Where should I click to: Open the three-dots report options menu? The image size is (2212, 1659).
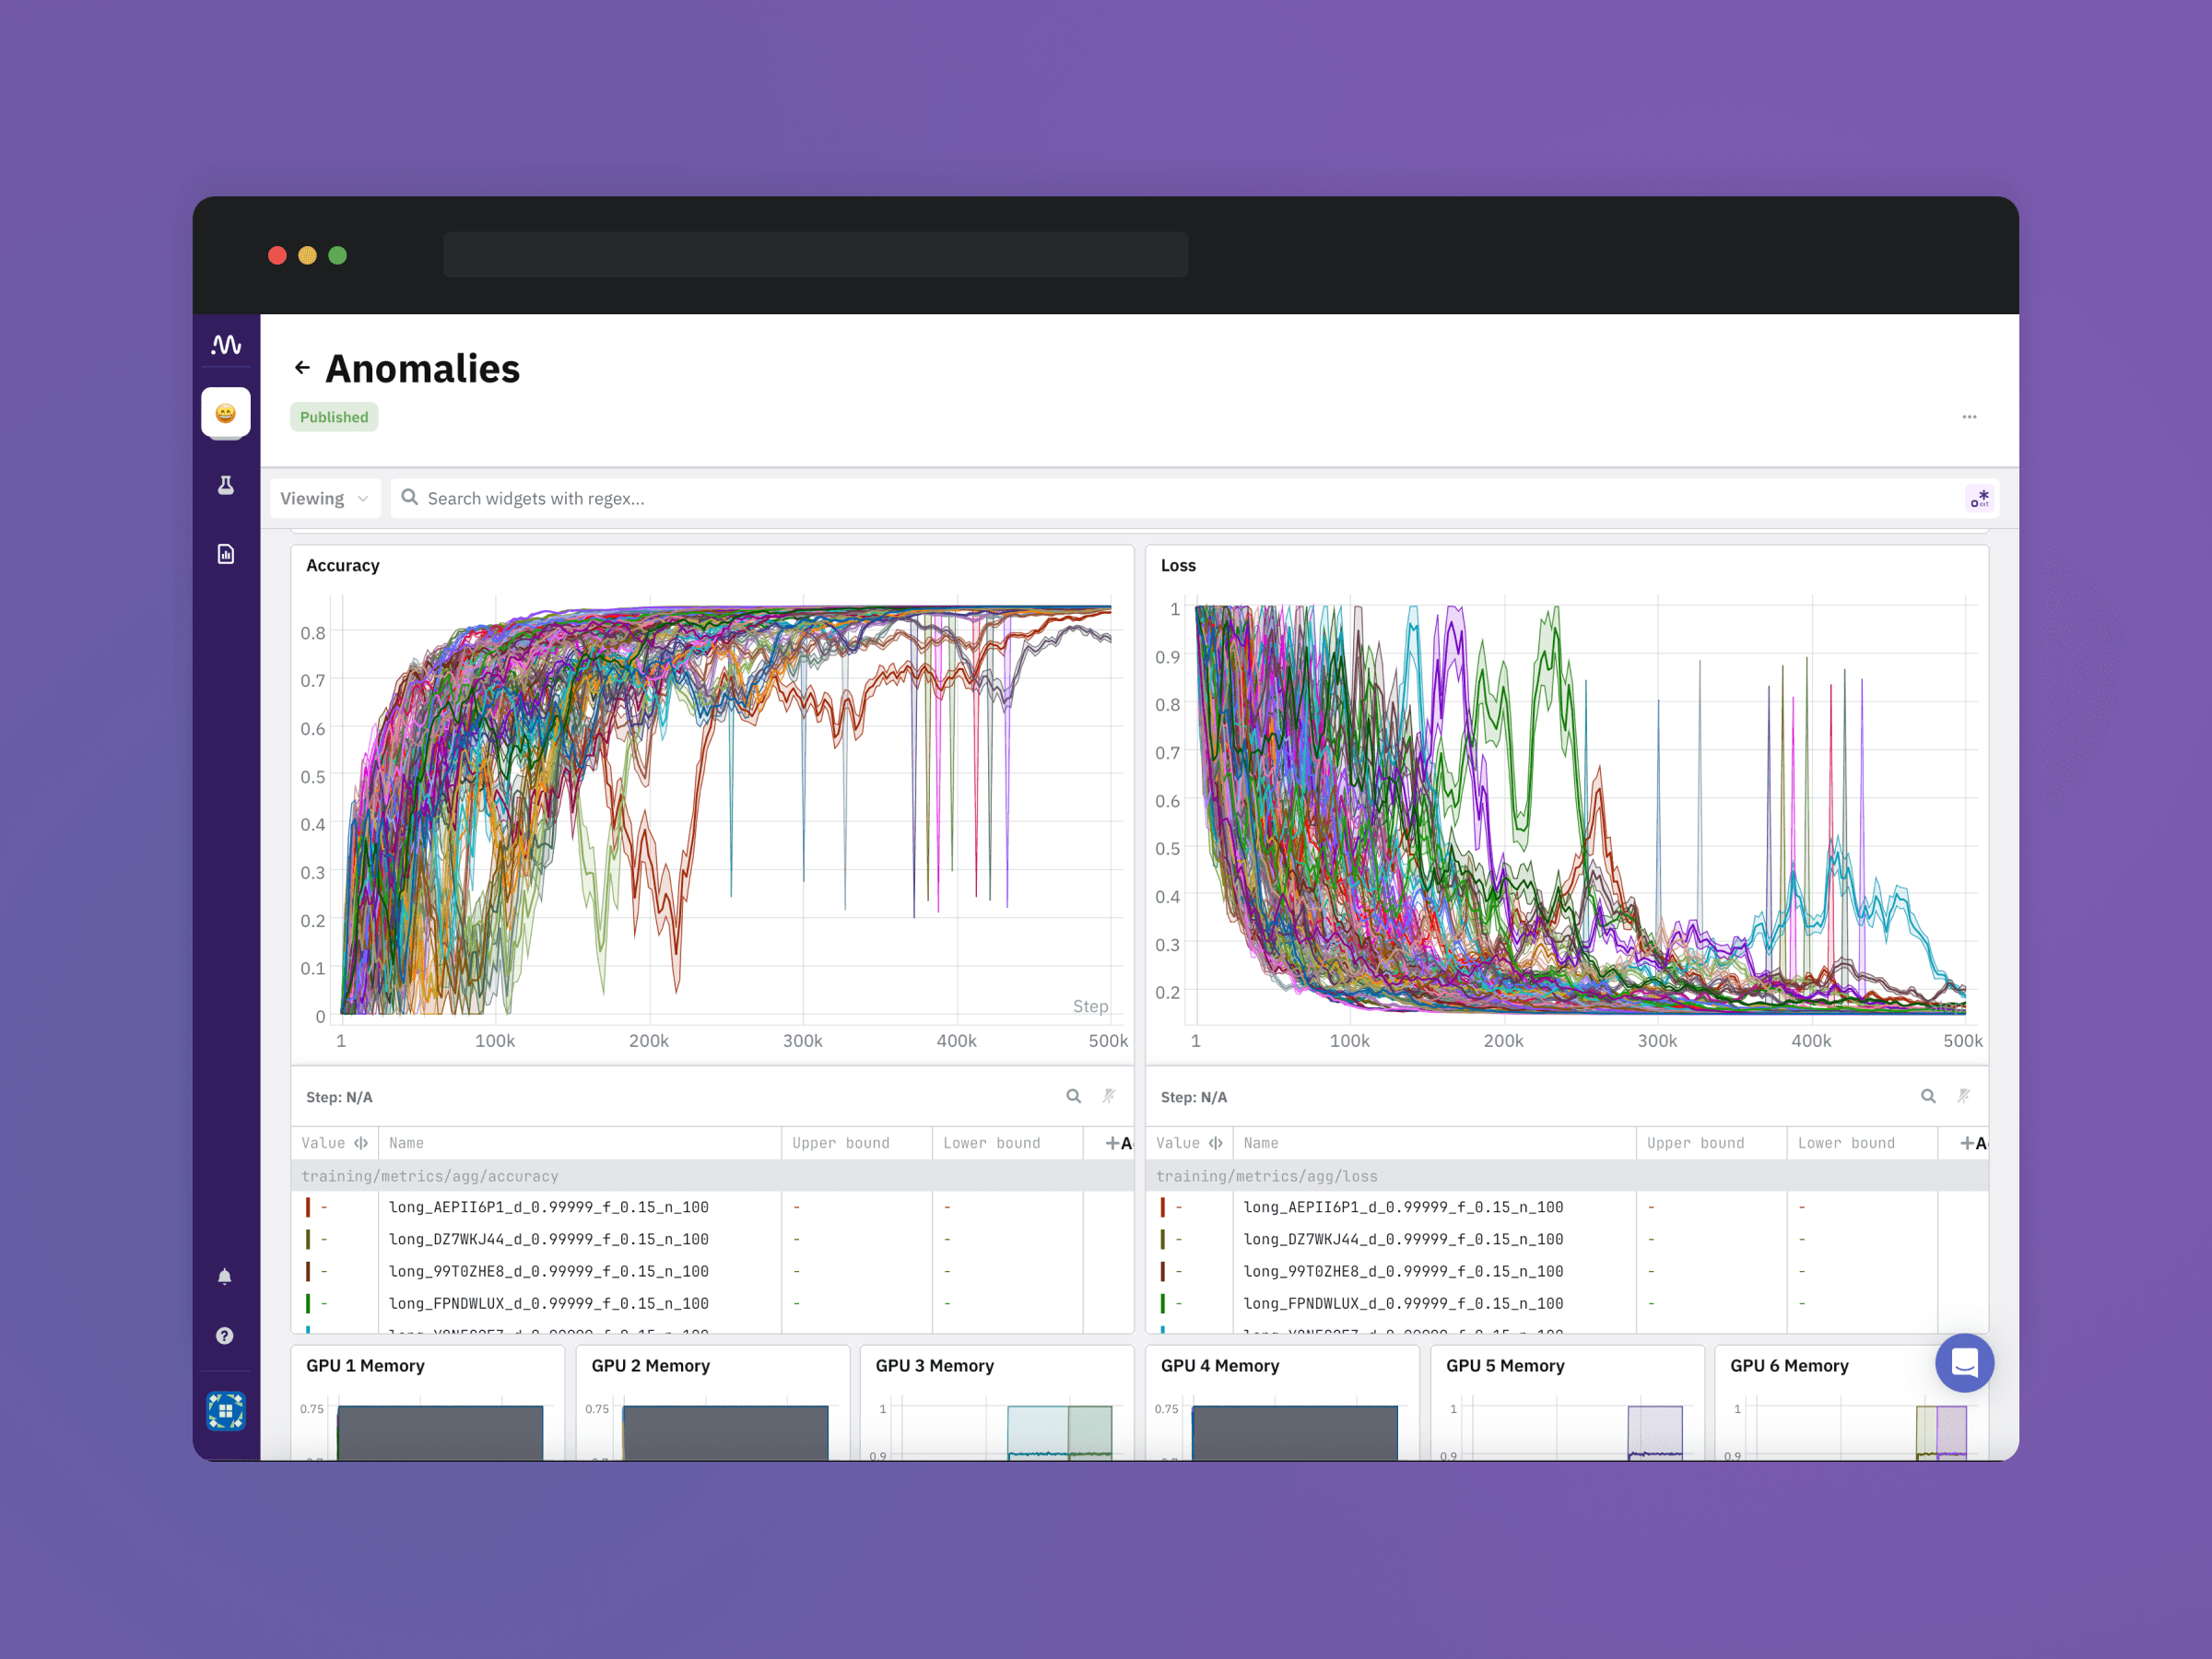click(x=1969, y=417)
